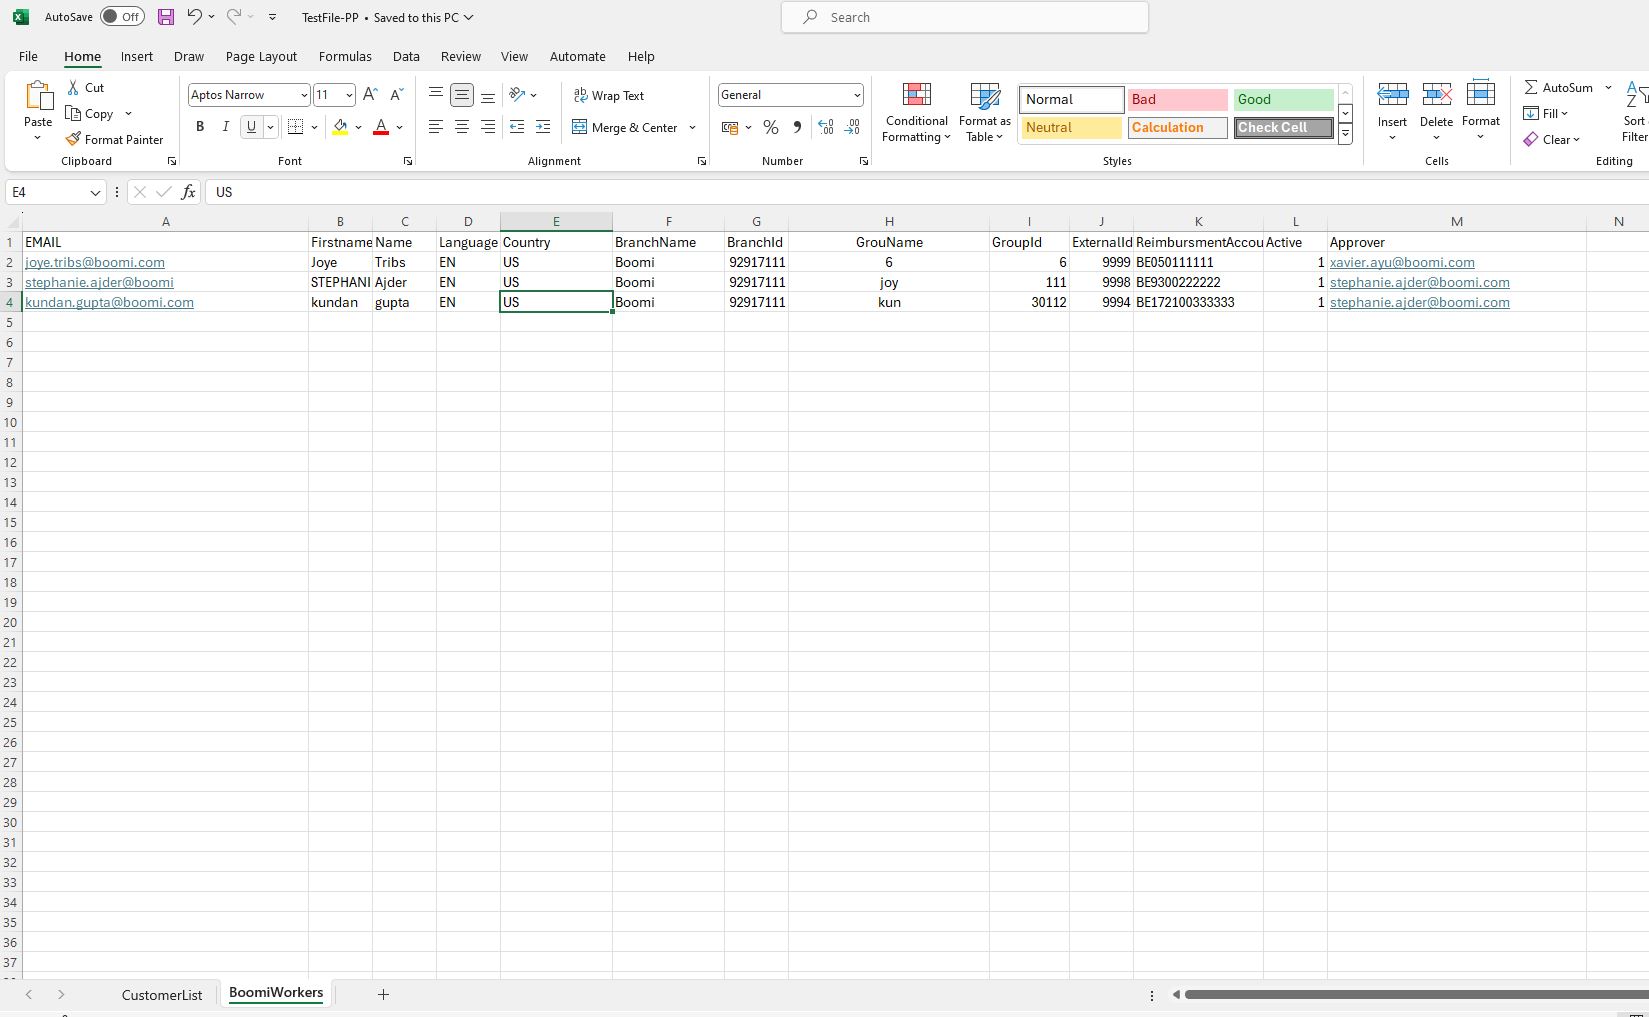
Task: Add a new worksheet
Action: coord(383,994)
